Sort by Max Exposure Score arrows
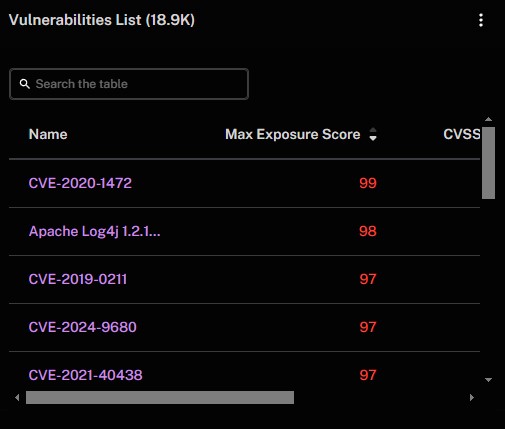The image size is (505, 429). (x=373, y=134)
